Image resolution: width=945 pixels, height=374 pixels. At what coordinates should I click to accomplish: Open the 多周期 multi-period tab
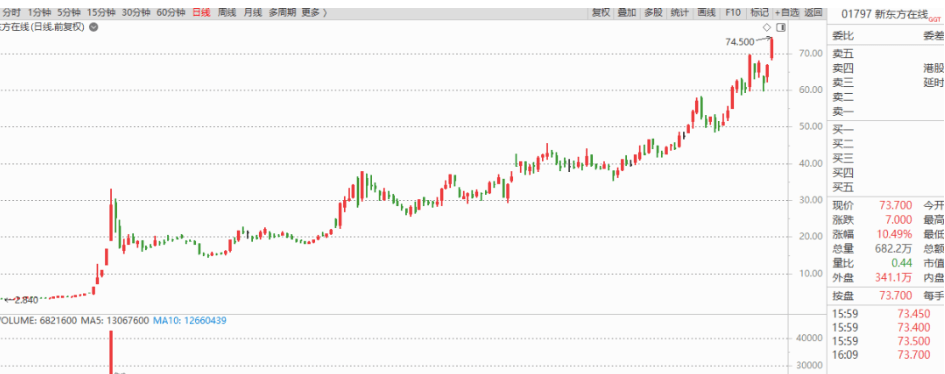point(282,12)
